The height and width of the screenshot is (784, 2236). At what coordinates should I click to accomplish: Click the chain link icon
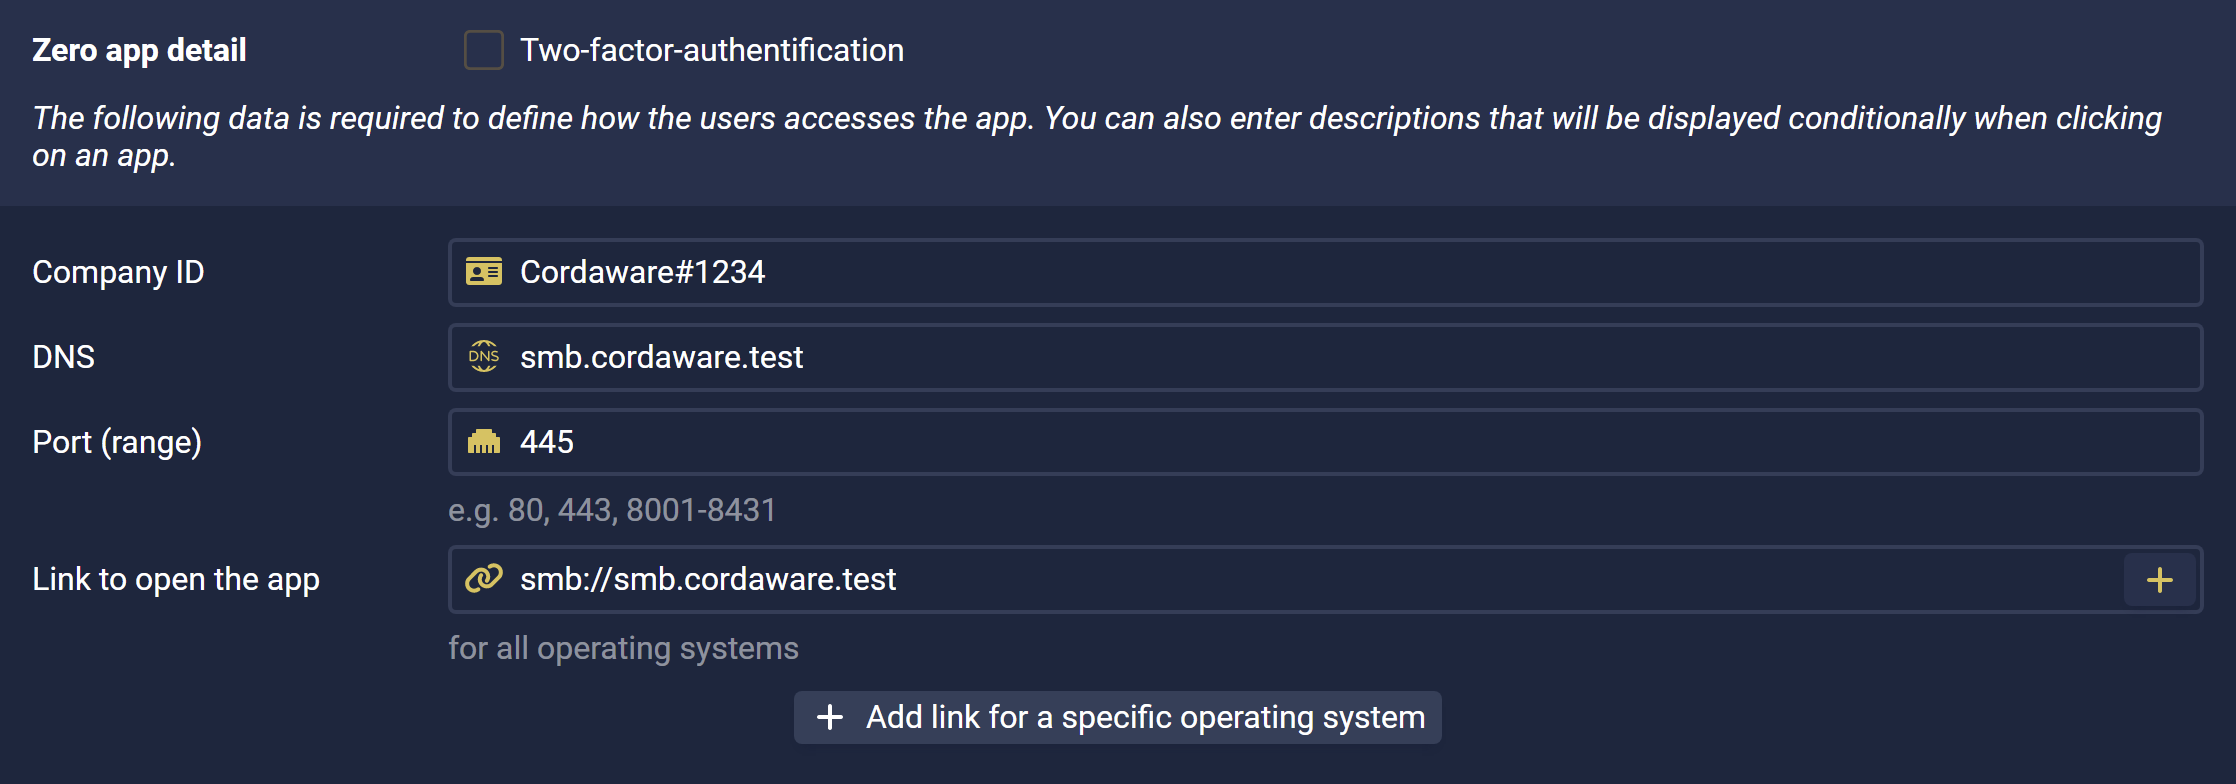pos(484,578)
